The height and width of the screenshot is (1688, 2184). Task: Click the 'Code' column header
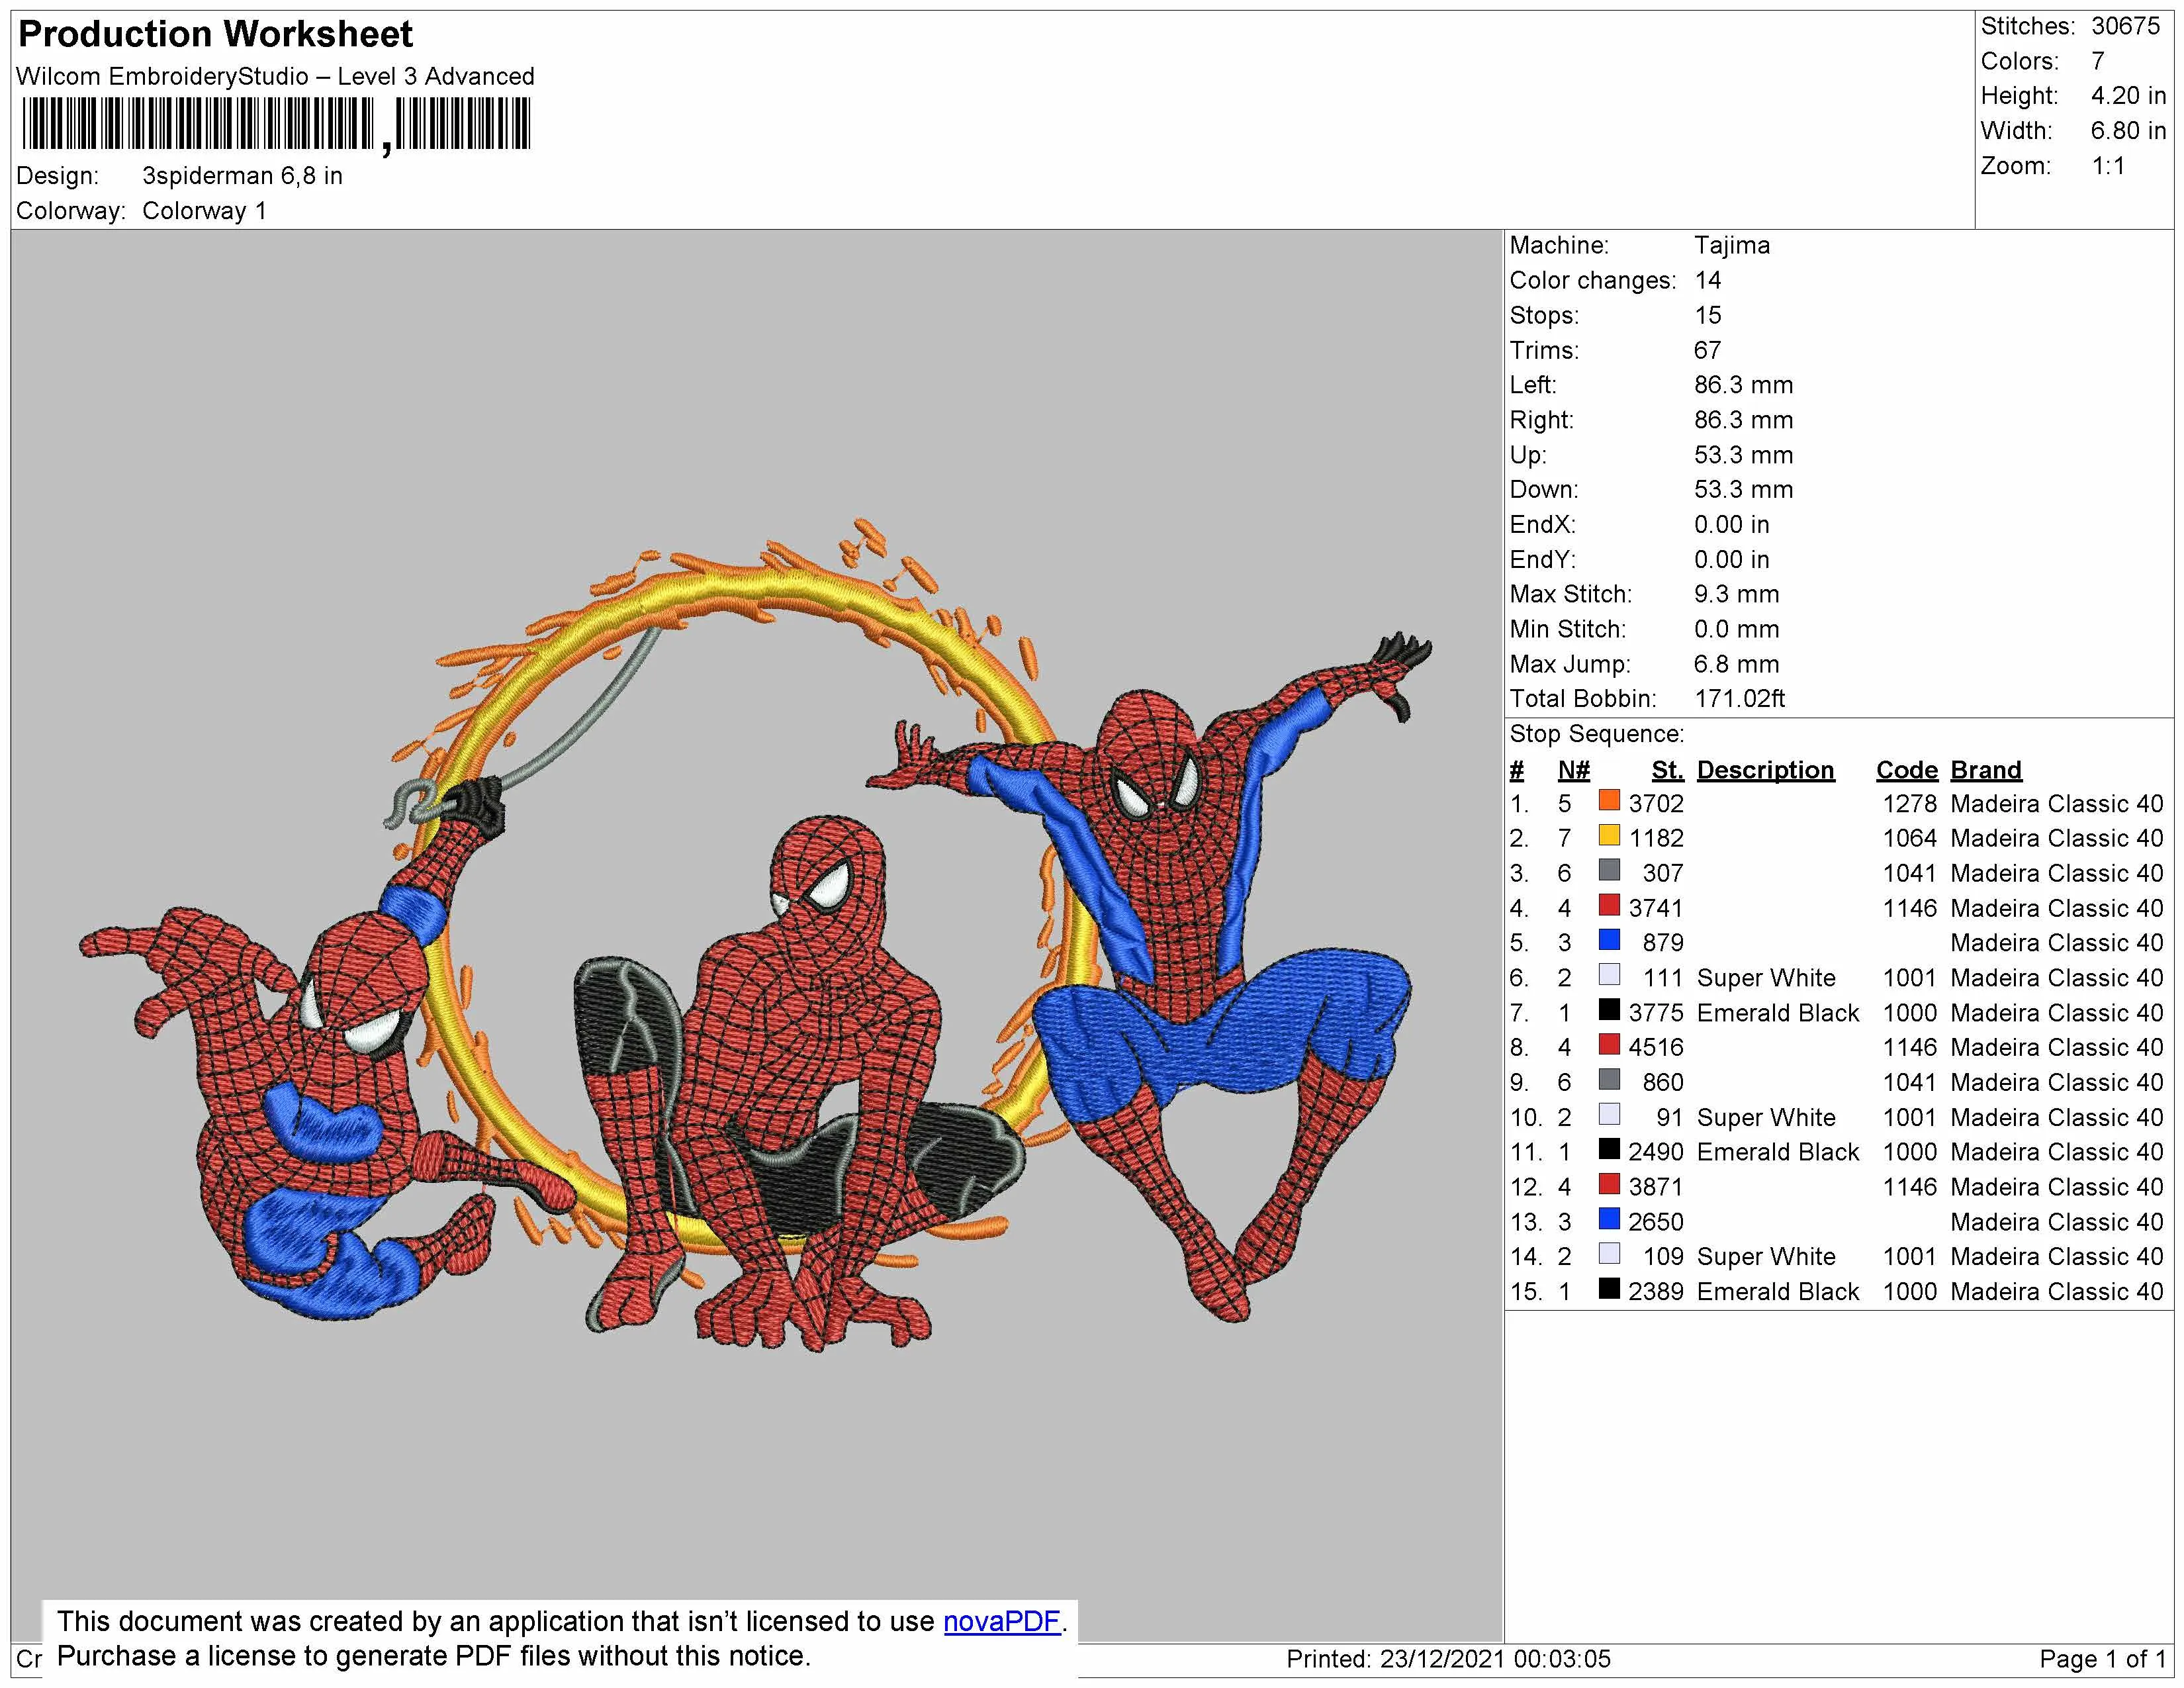coord(1906,770)
